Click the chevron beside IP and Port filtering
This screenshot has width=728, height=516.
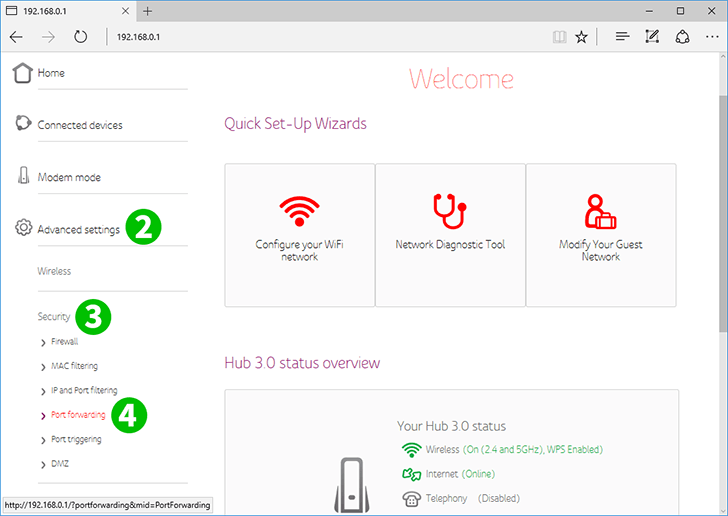(x=43, y=392)
